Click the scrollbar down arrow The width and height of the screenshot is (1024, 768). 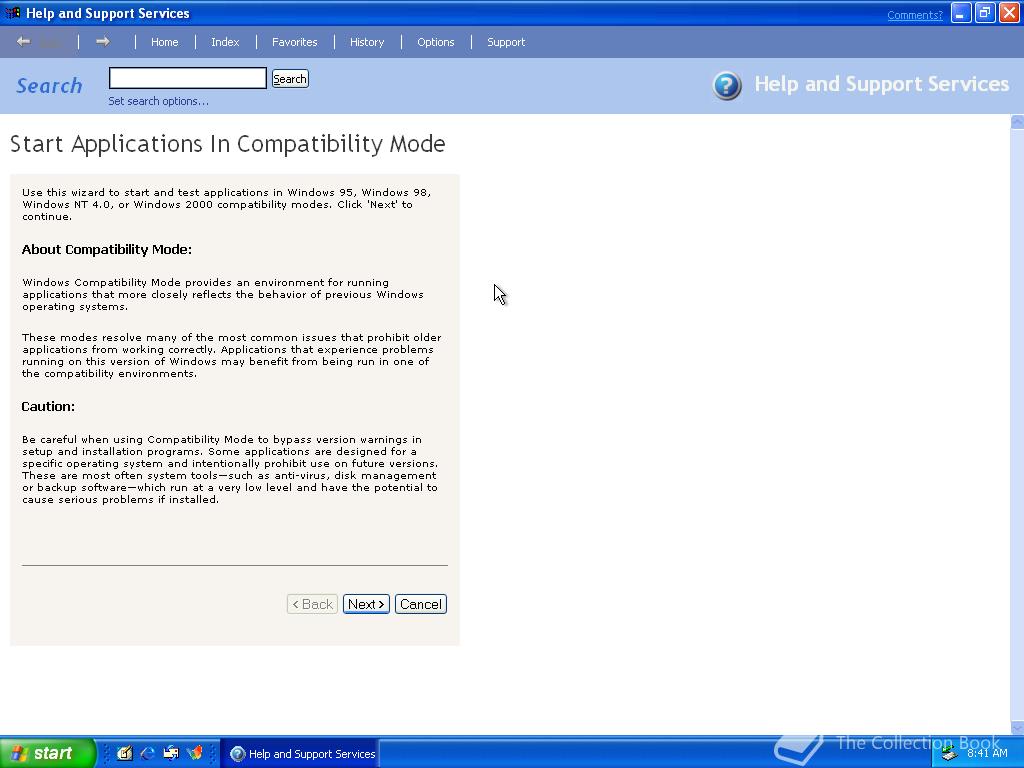[1017, 728]
